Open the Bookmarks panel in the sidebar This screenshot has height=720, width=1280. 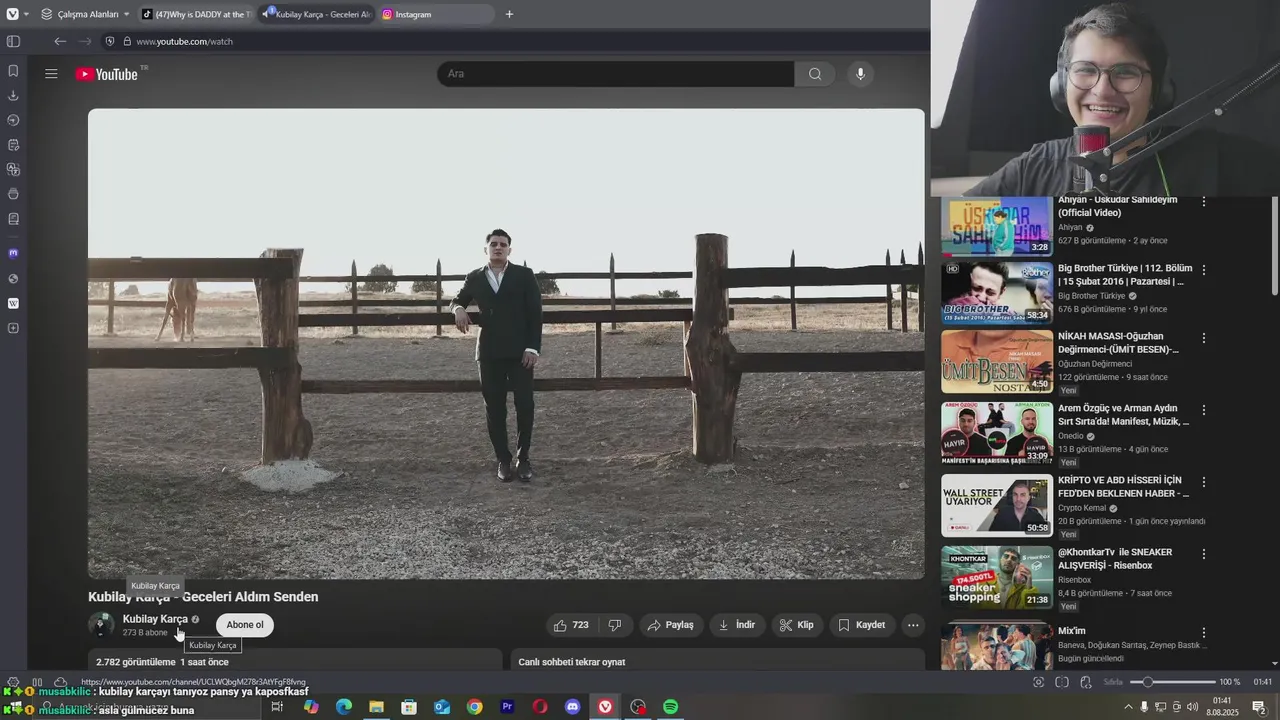[x=13, y=71]
